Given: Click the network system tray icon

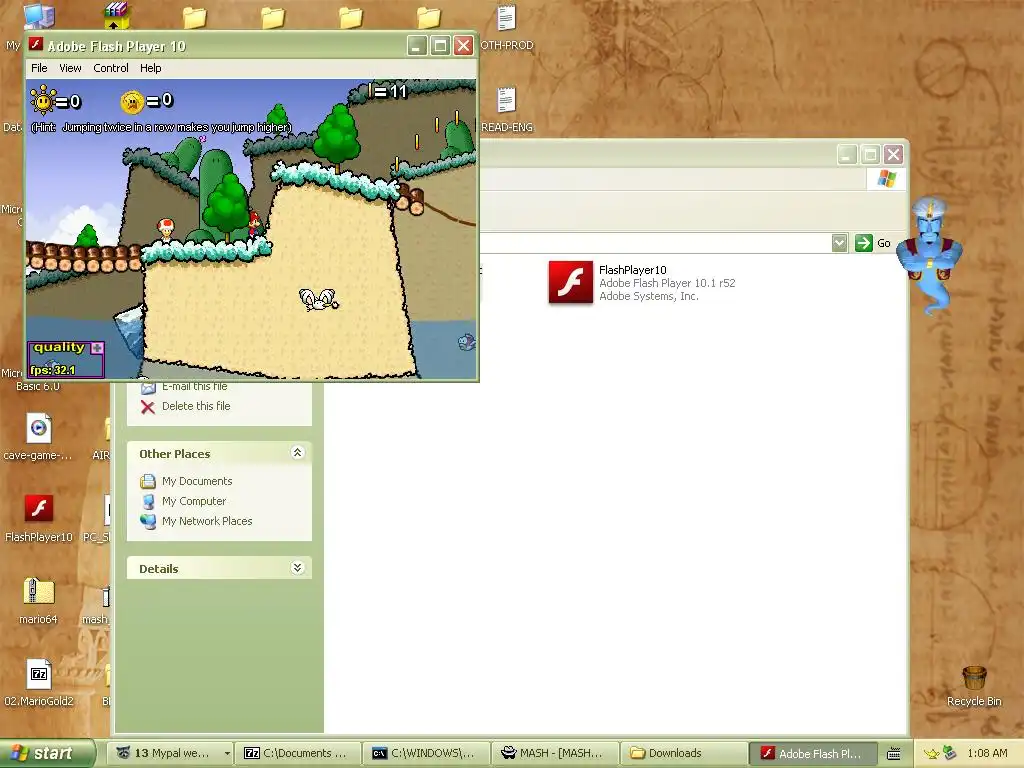Looking at the screenshot, I should click(x=950, y=753).
